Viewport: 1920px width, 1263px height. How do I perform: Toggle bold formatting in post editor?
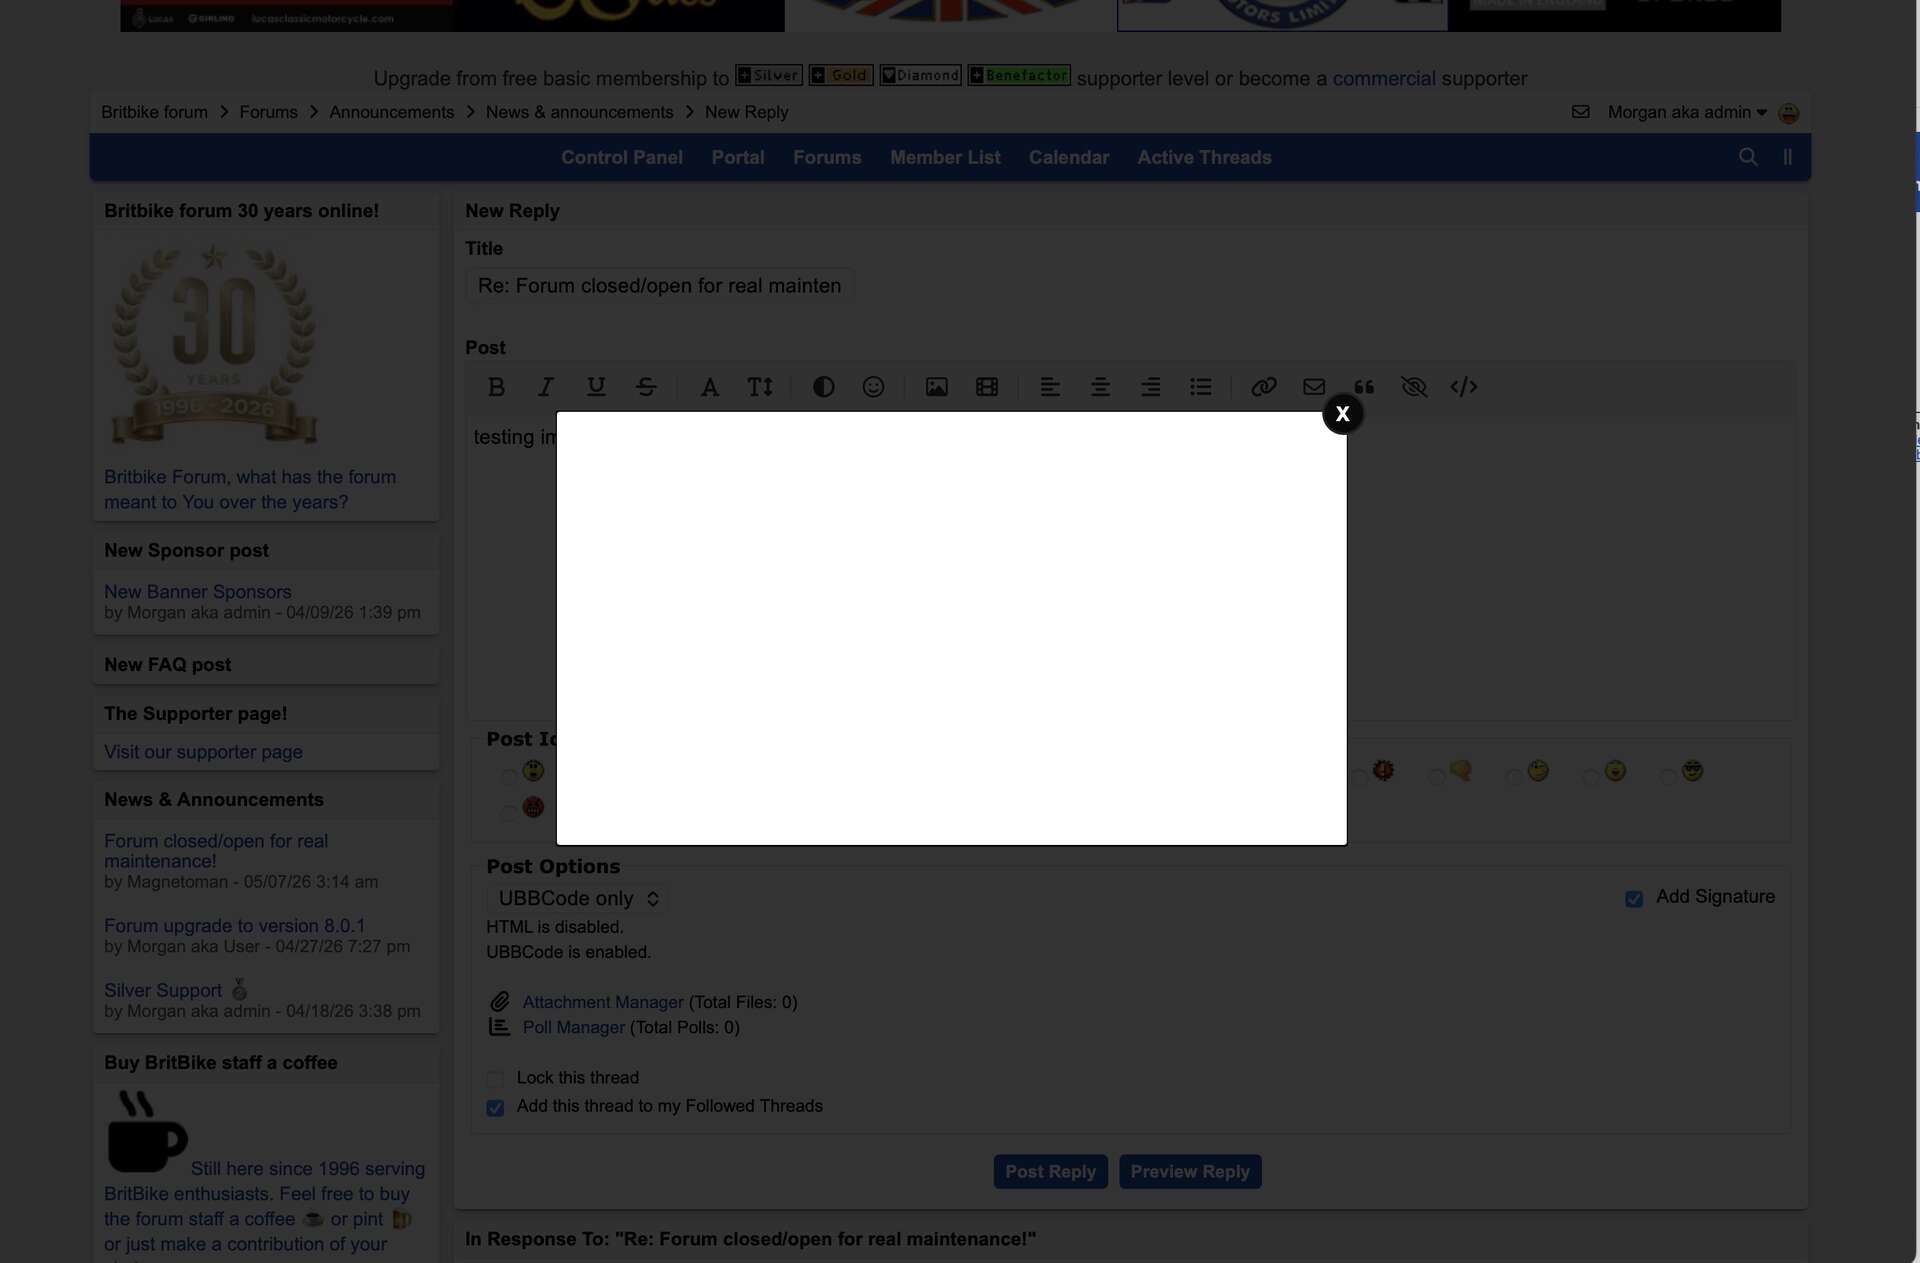(x=496, y=387)
